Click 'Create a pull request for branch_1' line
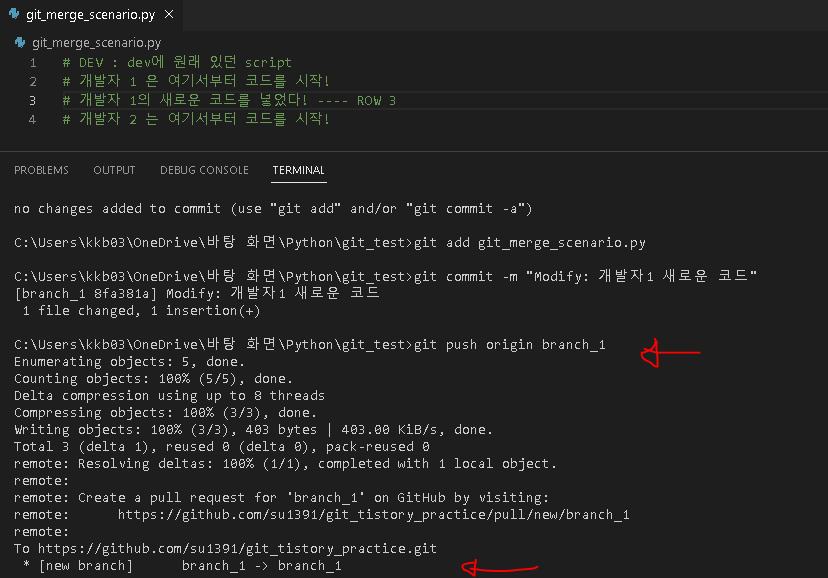The image size is (828, 578). 281,497
